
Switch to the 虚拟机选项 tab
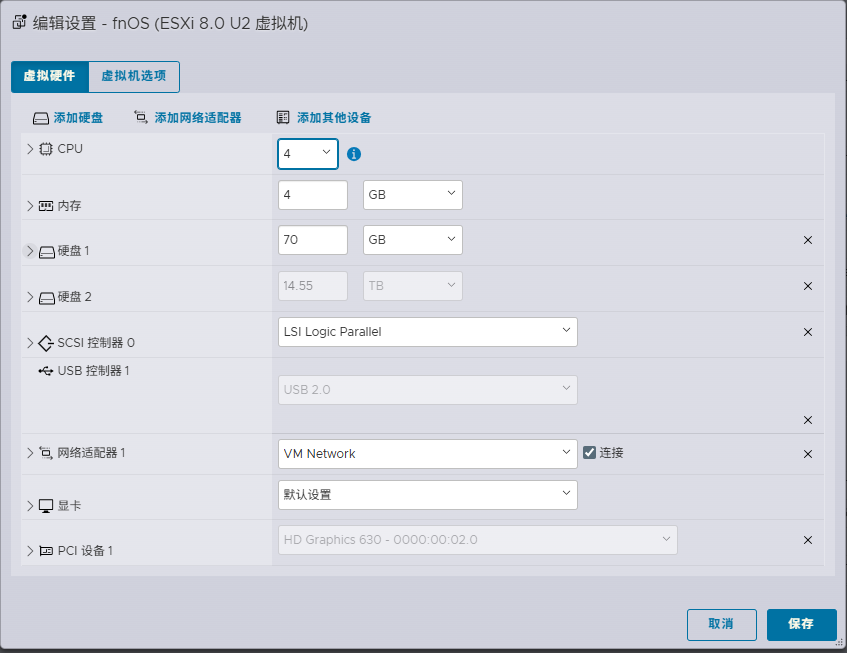click(x=134, y=76)
